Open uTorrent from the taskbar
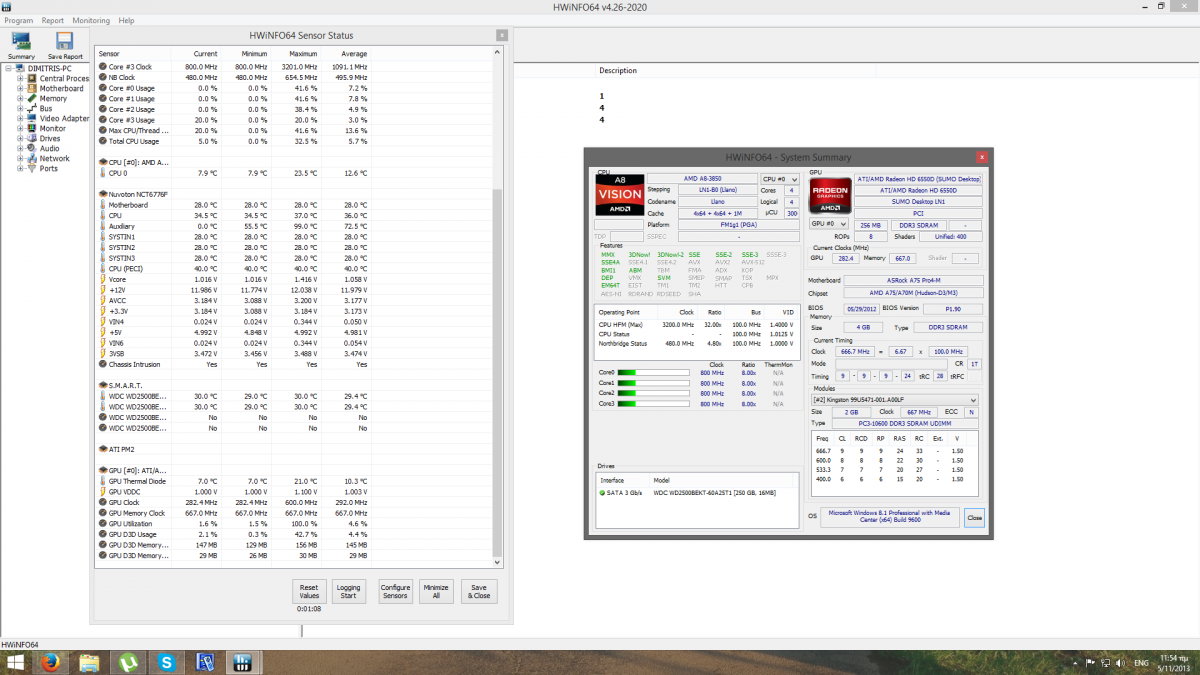This screenshot has height=675, width=1200. pos(128,662)
